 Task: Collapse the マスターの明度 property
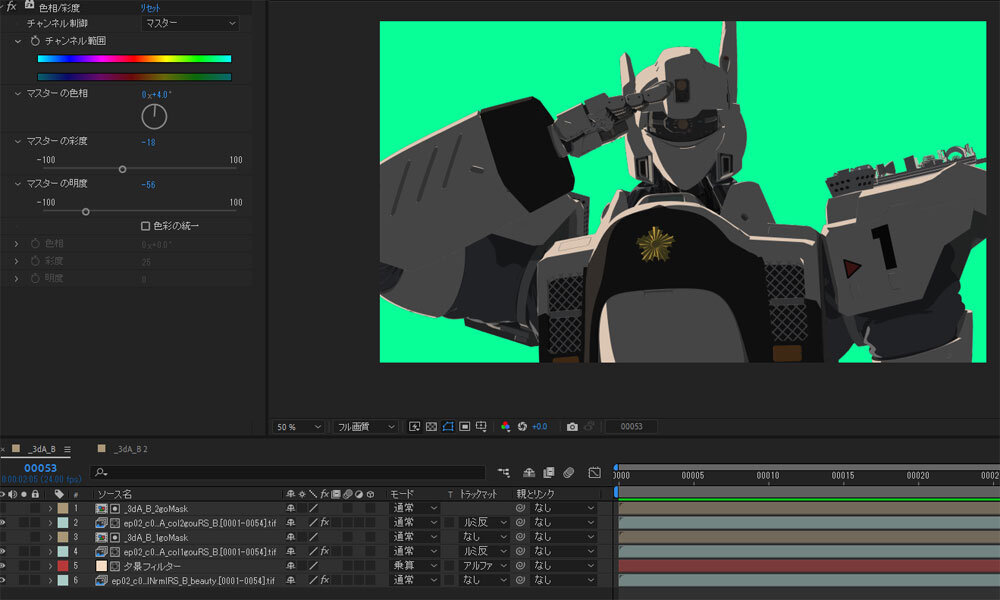tap(17, 184)
